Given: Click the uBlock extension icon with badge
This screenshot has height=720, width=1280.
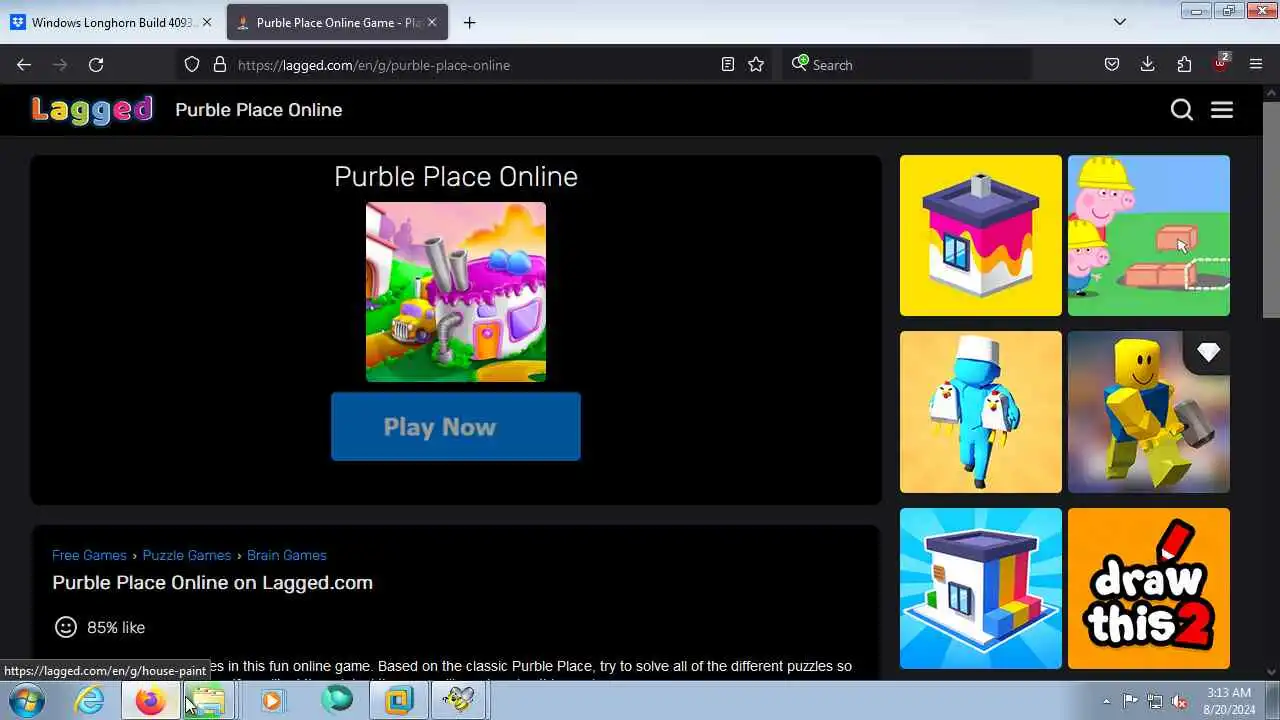Looking at the screenshot, I should (x=1221, y=63).
